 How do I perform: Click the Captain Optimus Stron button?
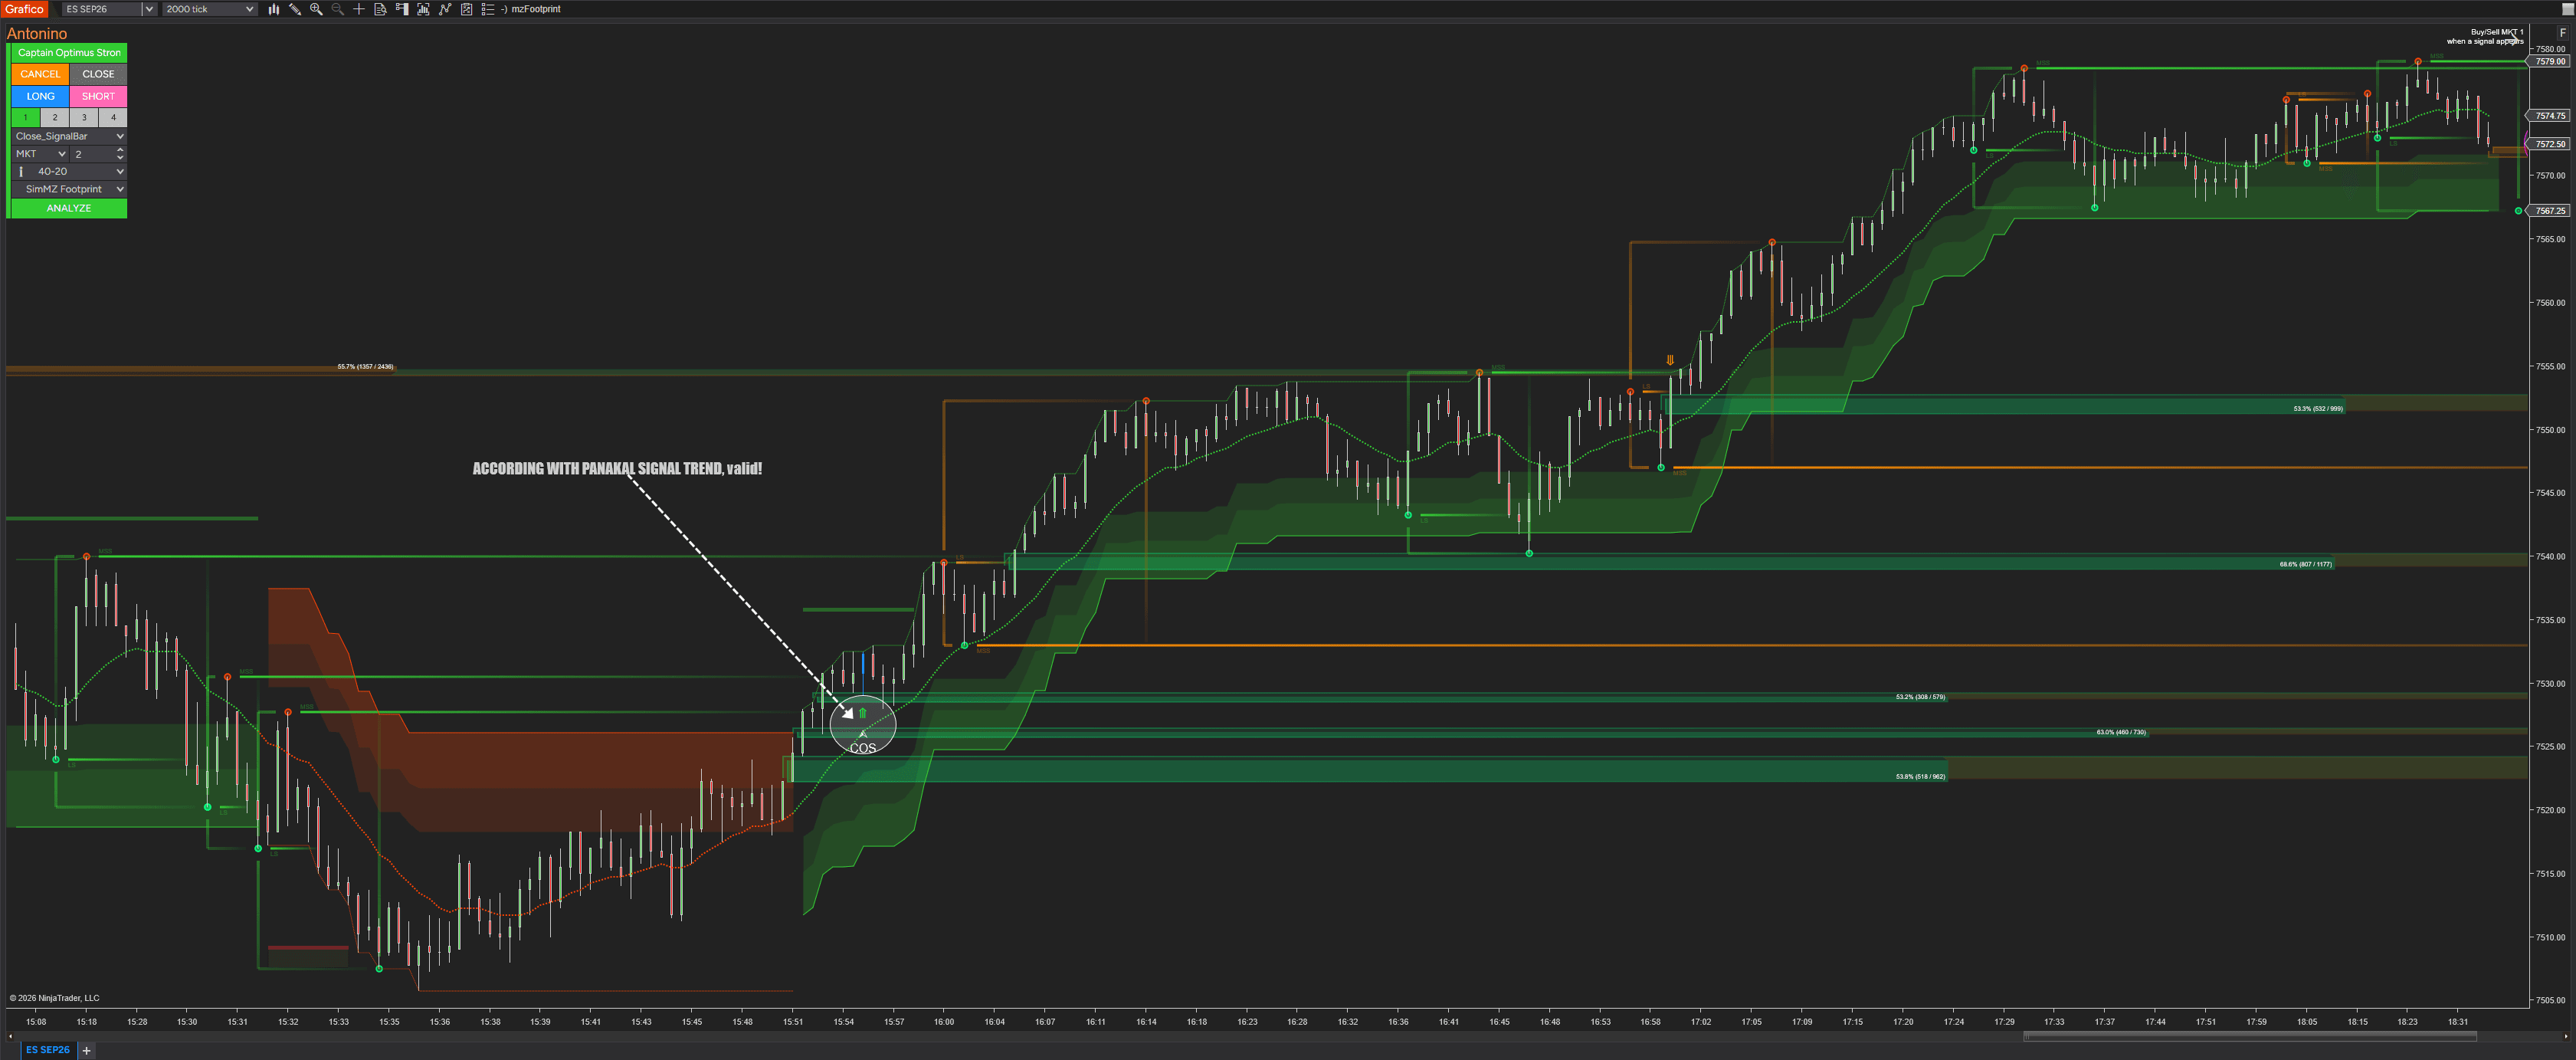point(69,53)
